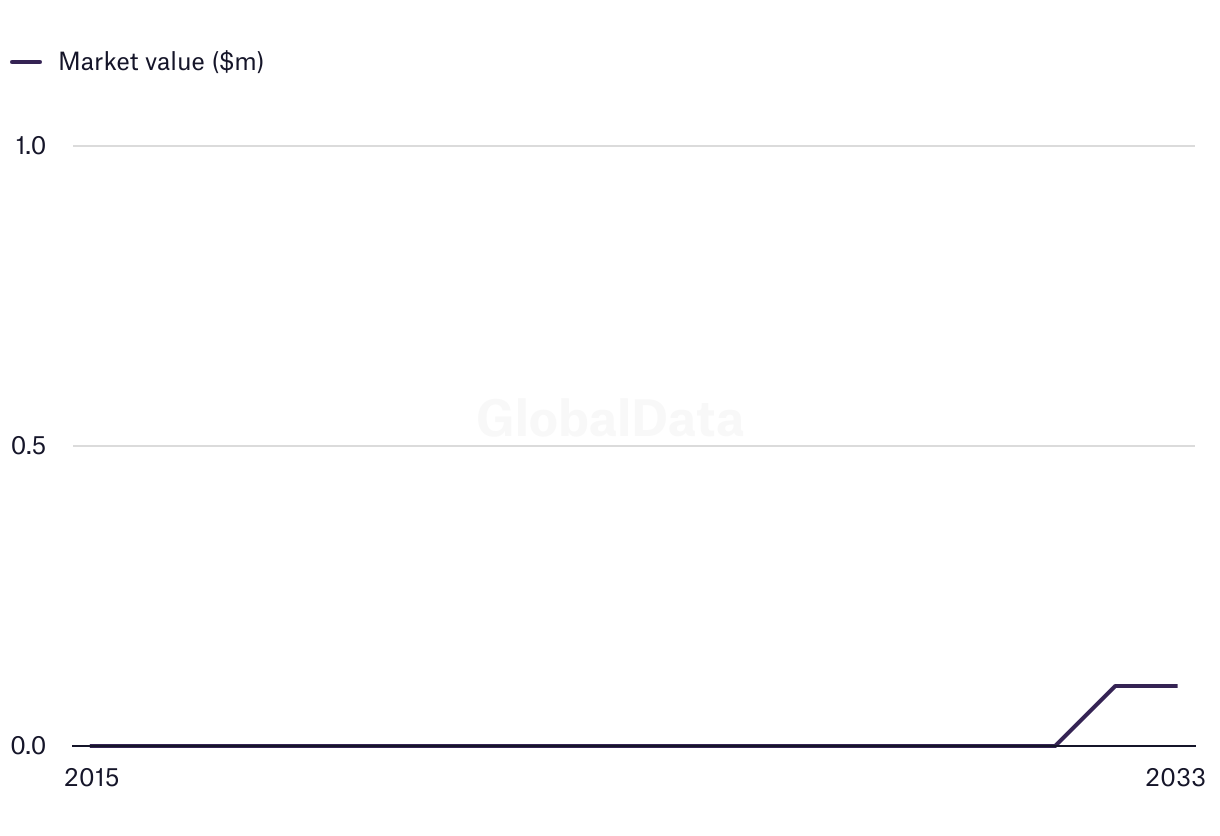Click the 0.0 y-axis label

[30, 746]
